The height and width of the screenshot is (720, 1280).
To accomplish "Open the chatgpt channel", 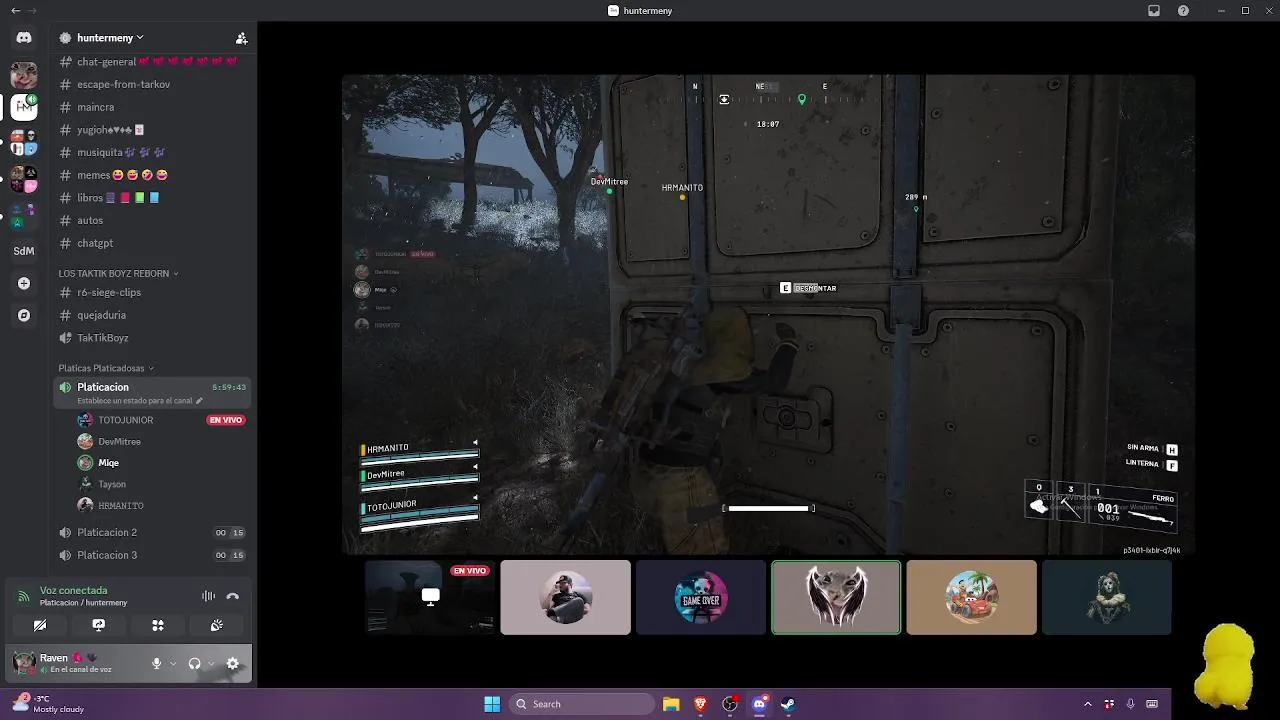I will (x=152, y=243).
